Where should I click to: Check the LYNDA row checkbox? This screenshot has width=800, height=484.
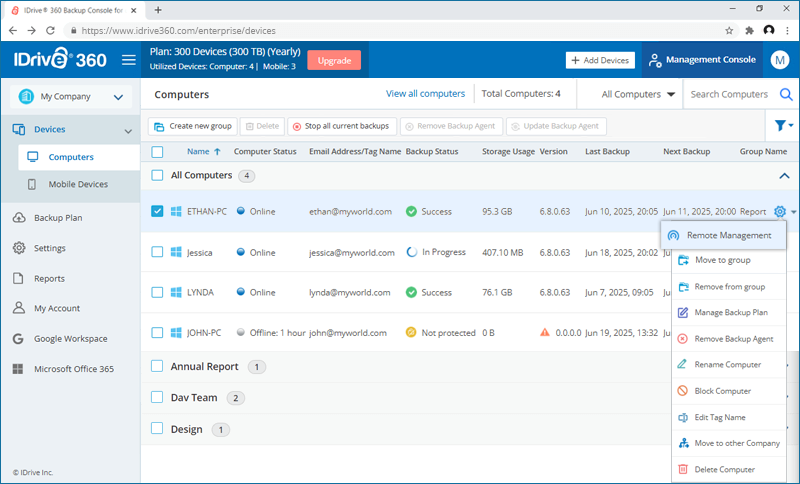[x=157, y=292]
